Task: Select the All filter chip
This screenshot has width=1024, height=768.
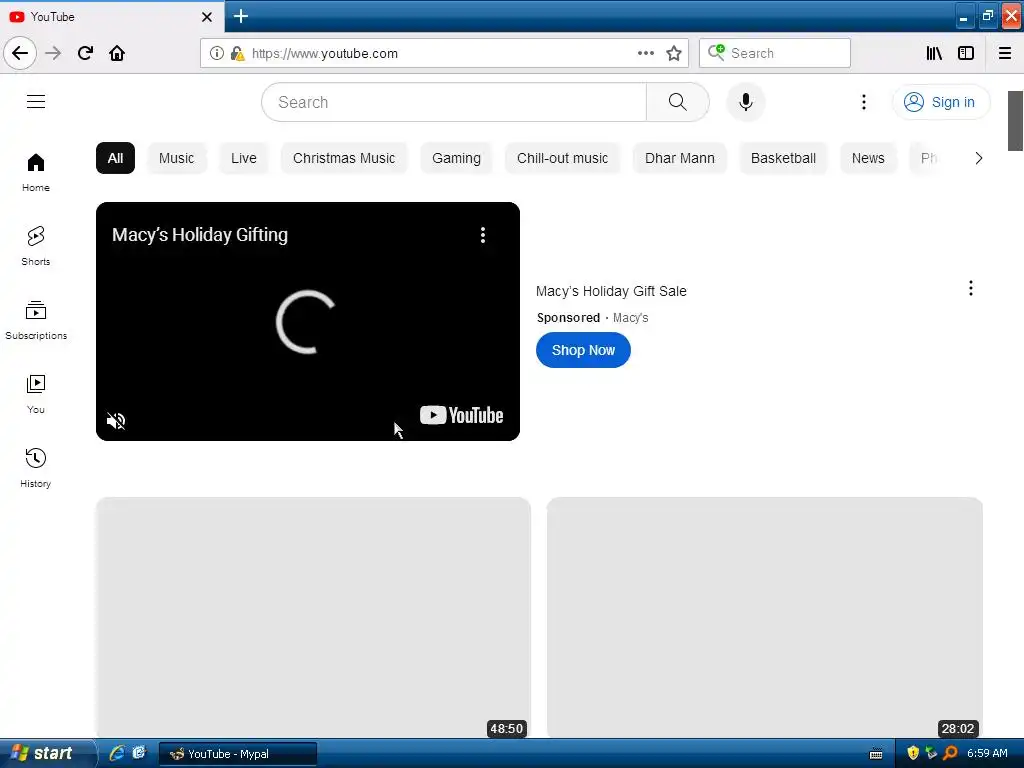Action: (x=115, y=158)
